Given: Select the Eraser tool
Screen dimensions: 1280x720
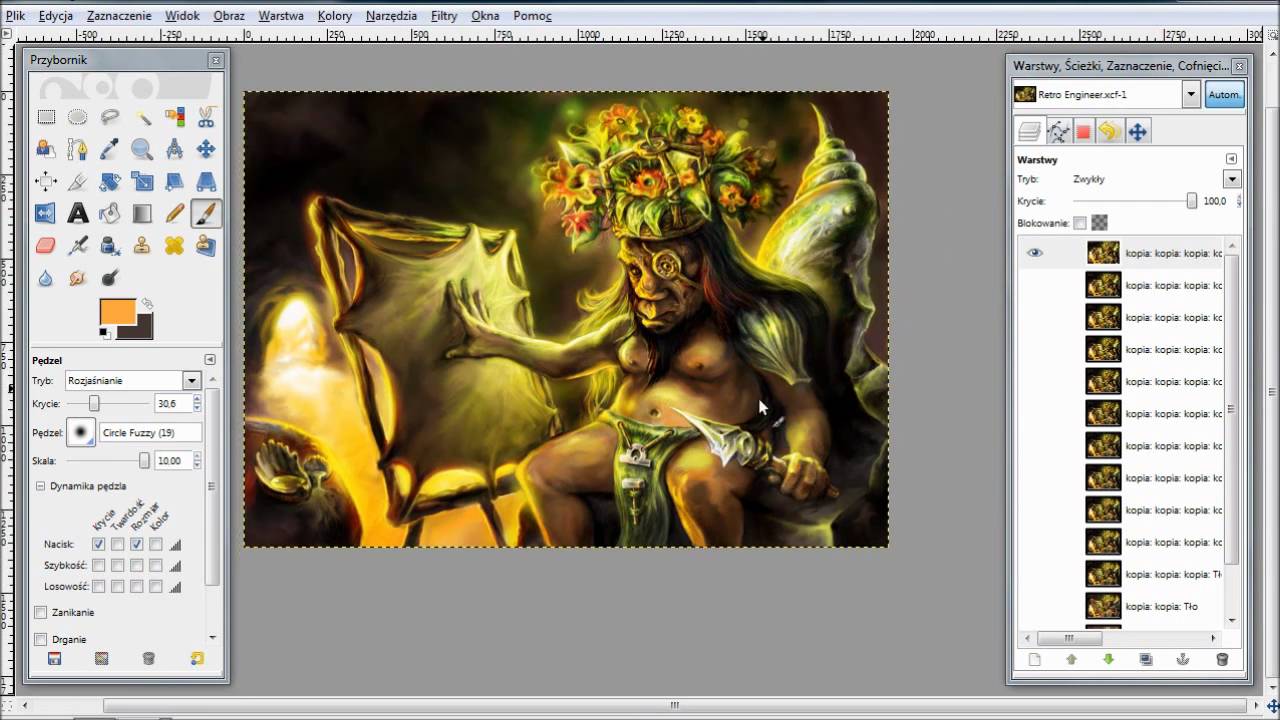Looking at the screenshot, I should 46,245.
